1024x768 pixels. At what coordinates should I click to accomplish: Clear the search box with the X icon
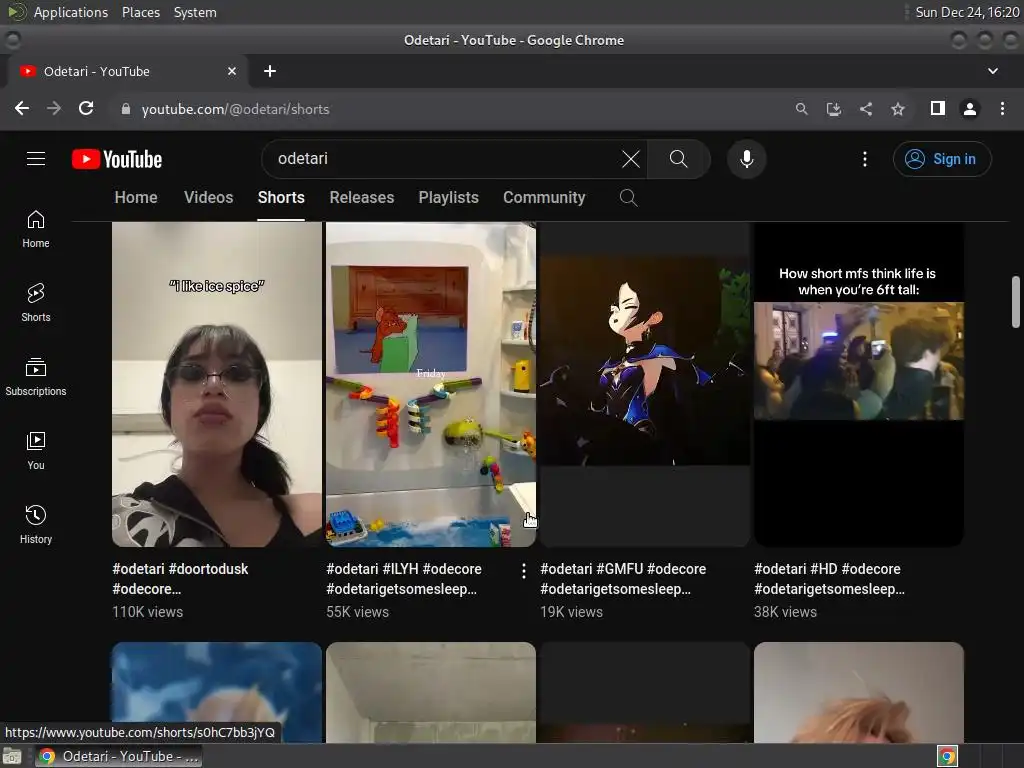click(630, 159)
